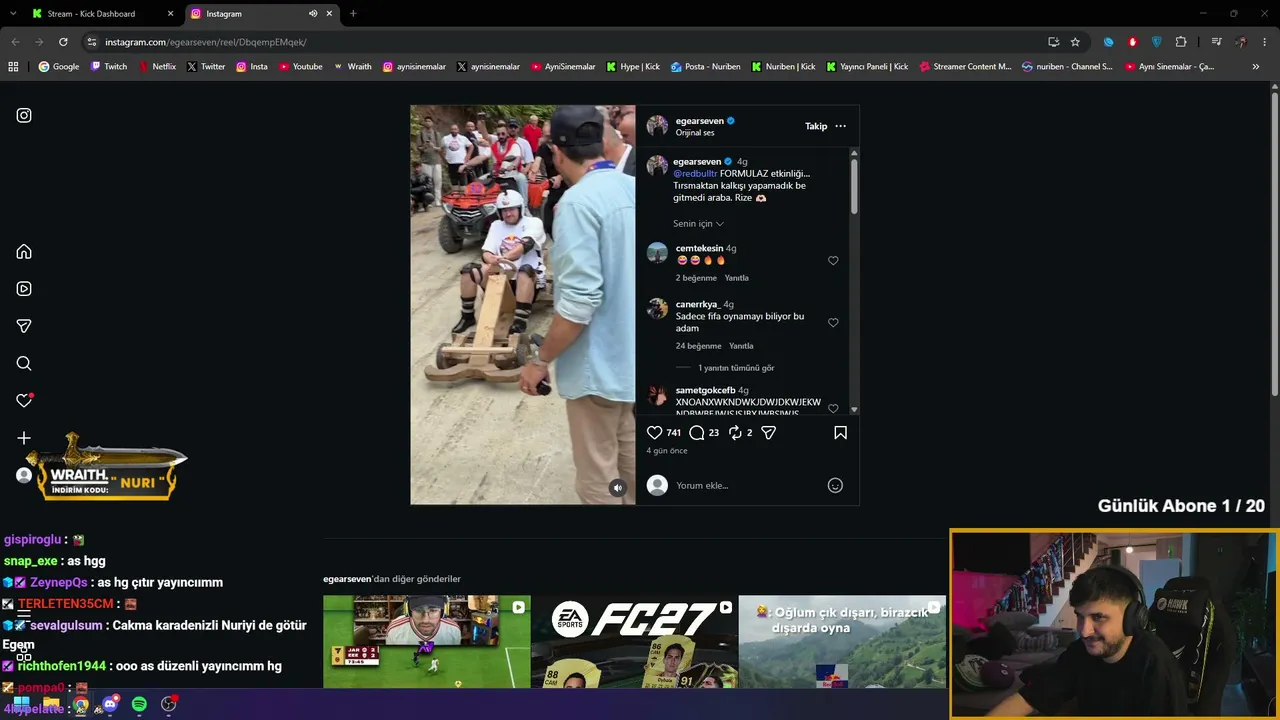The width and height of the screenshot is (1280, 720).
Task: Open Instagram search from the sidebar
Action: (24, 364)
